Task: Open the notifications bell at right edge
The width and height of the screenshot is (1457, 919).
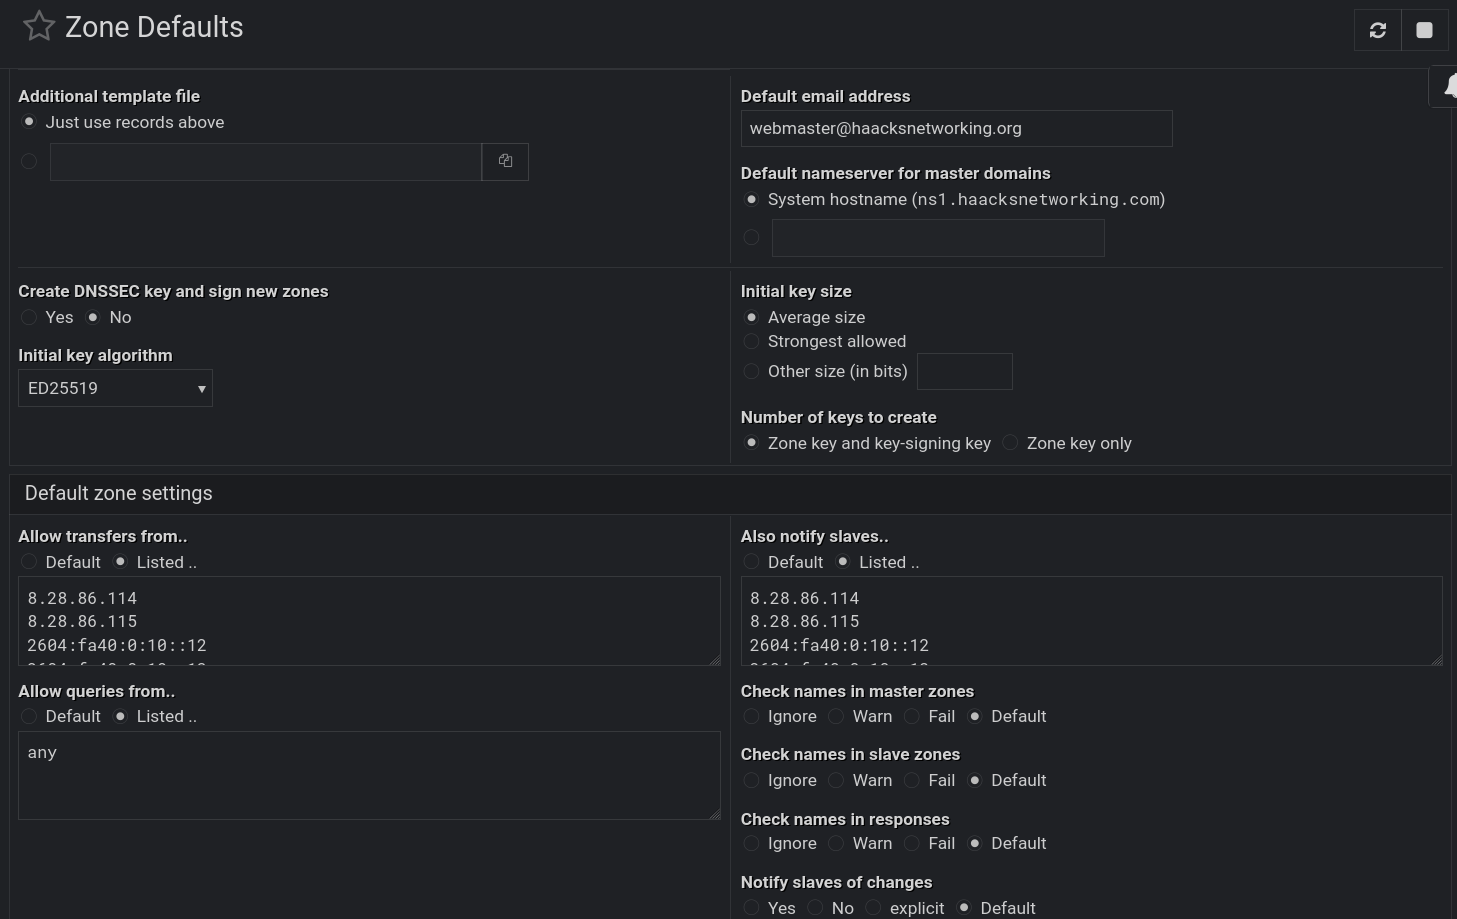Action: [x=1448, y=88]
